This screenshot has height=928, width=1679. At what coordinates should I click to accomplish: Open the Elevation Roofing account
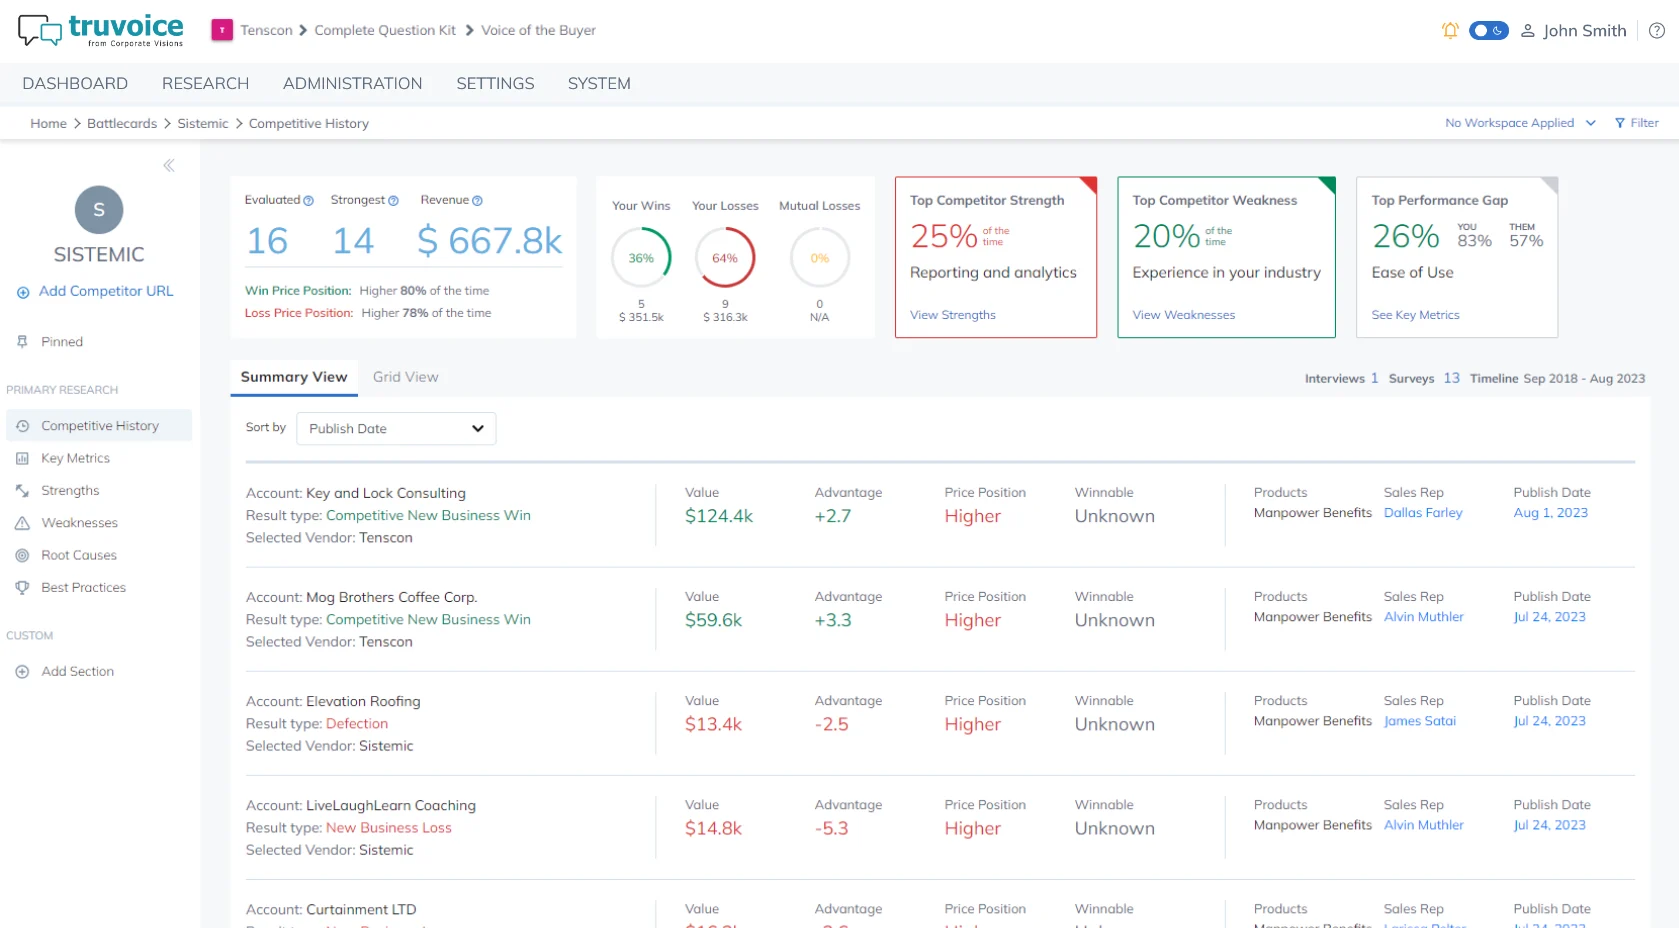click(x=363, y=701)
